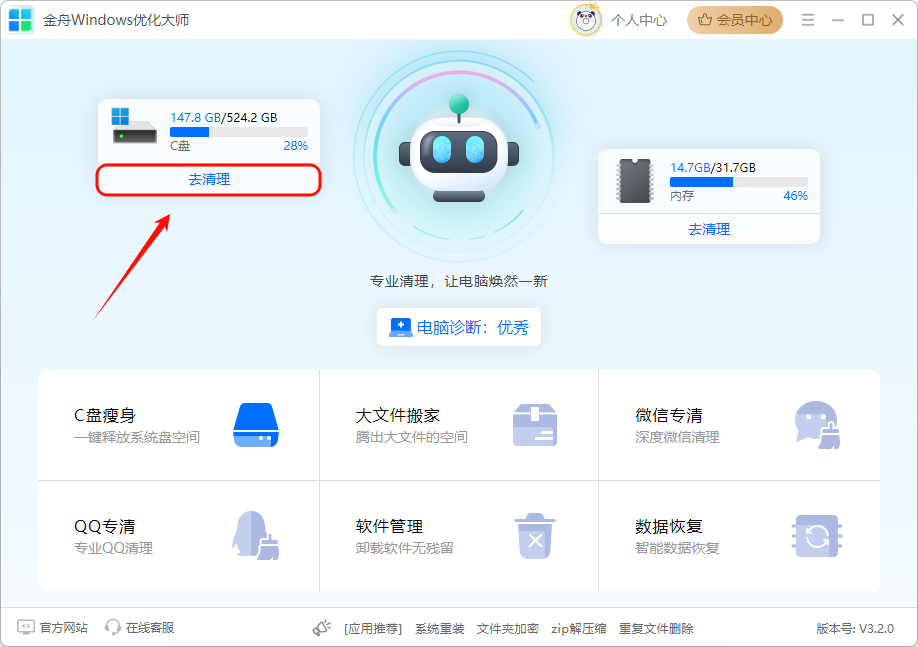Click the memory chip icon

[x=635, y=180]
